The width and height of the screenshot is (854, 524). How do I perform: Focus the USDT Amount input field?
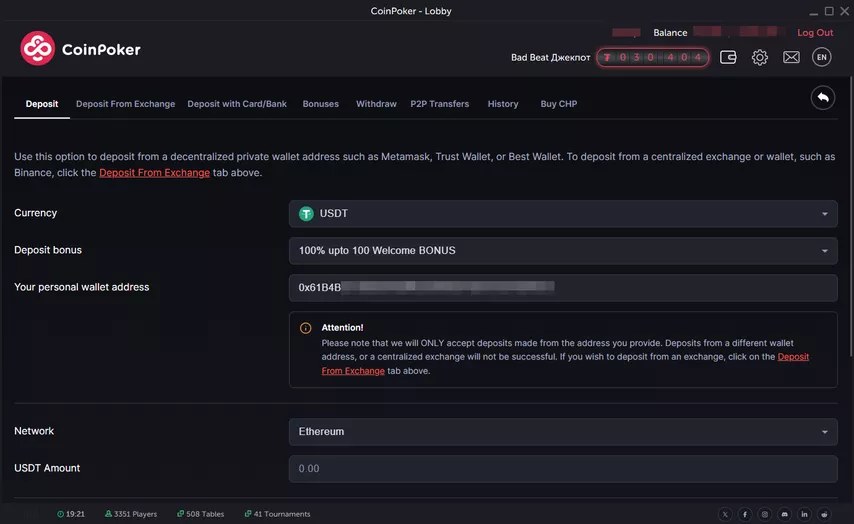(x=563, y=468)
